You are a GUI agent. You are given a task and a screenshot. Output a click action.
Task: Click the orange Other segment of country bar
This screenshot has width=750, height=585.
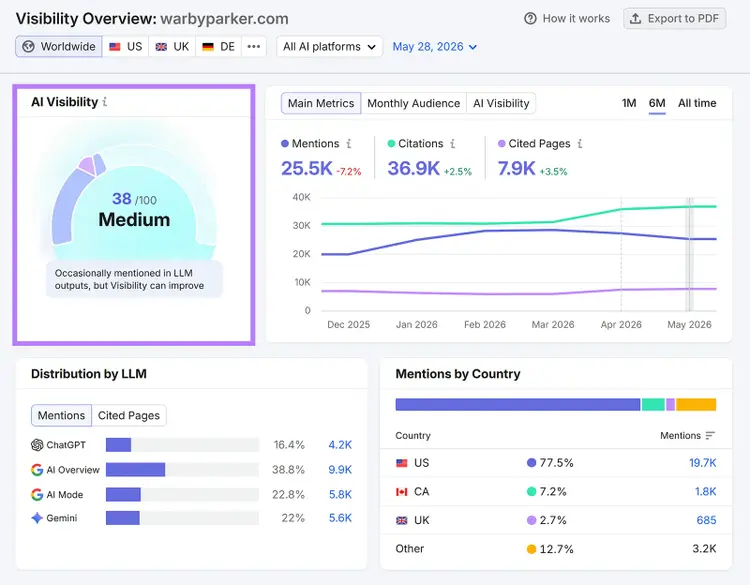(x=696, y=405)
